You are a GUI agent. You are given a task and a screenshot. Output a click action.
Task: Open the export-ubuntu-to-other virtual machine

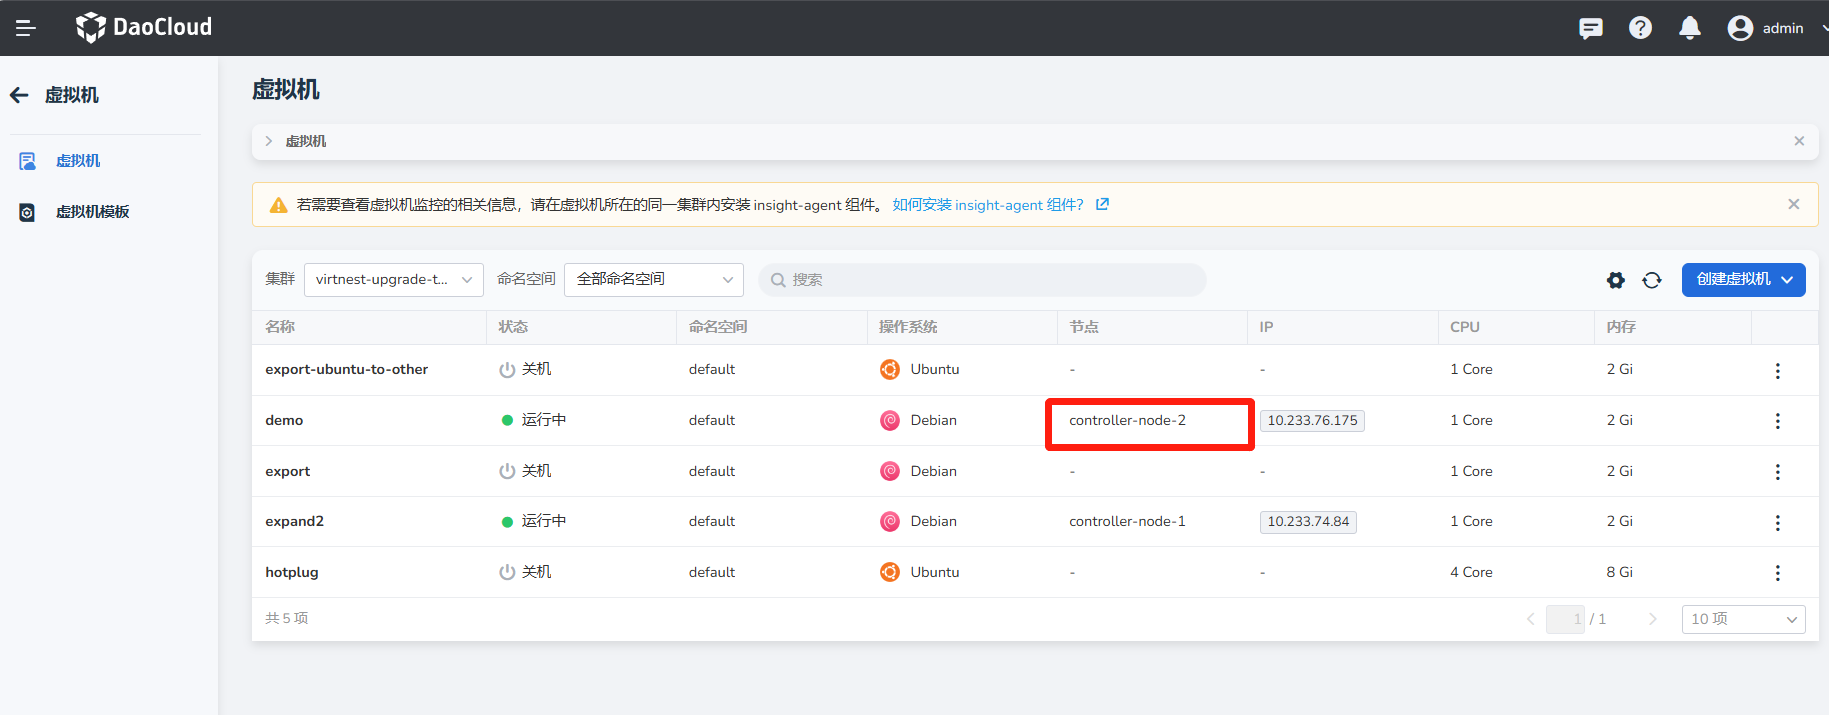[346, 369]
